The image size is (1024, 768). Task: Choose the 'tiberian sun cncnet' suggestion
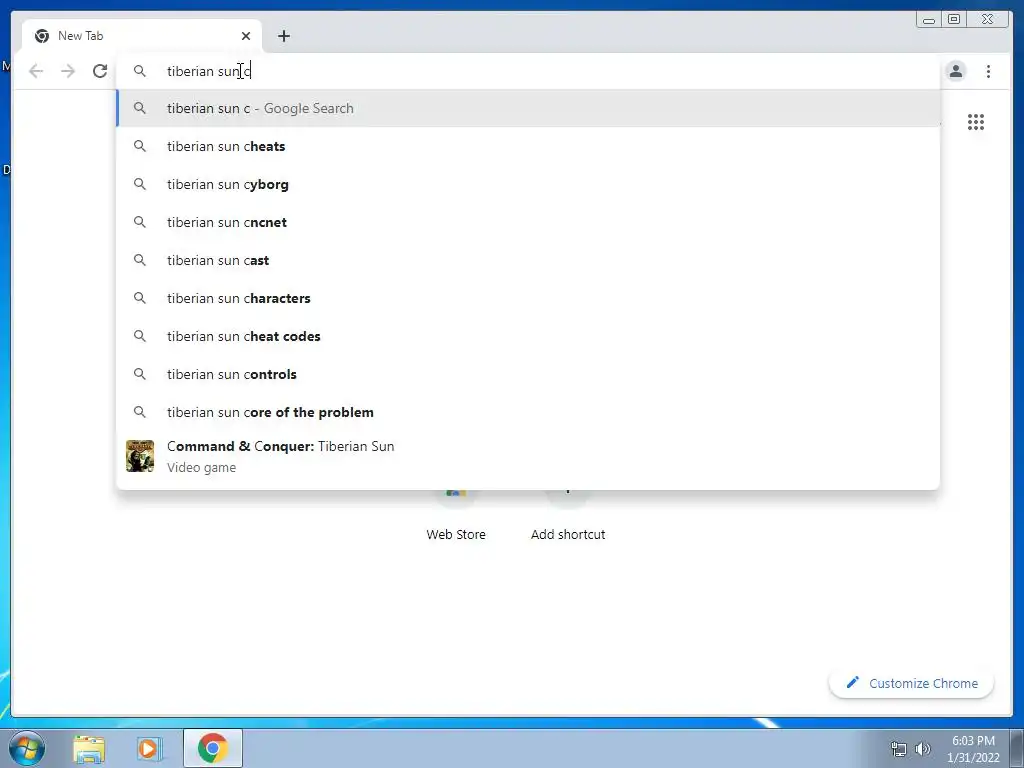point(528,222)
